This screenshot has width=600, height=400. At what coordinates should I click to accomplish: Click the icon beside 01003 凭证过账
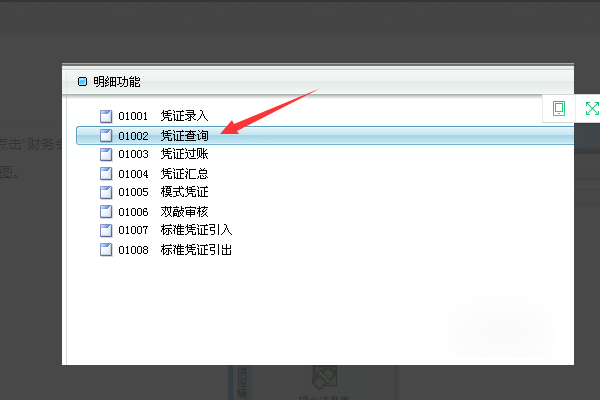pos(106,154)
